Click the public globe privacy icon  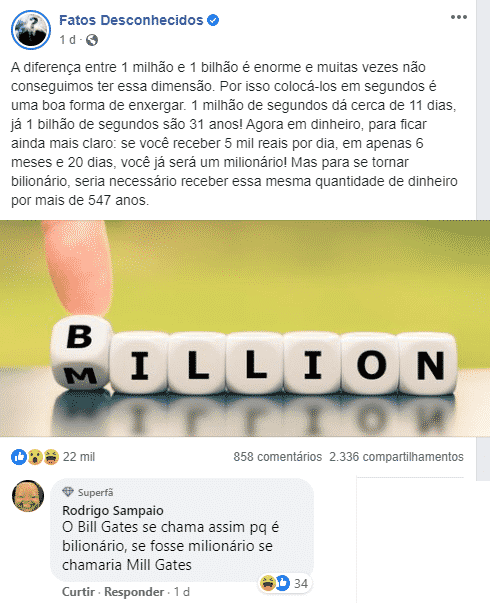(92, 40)
